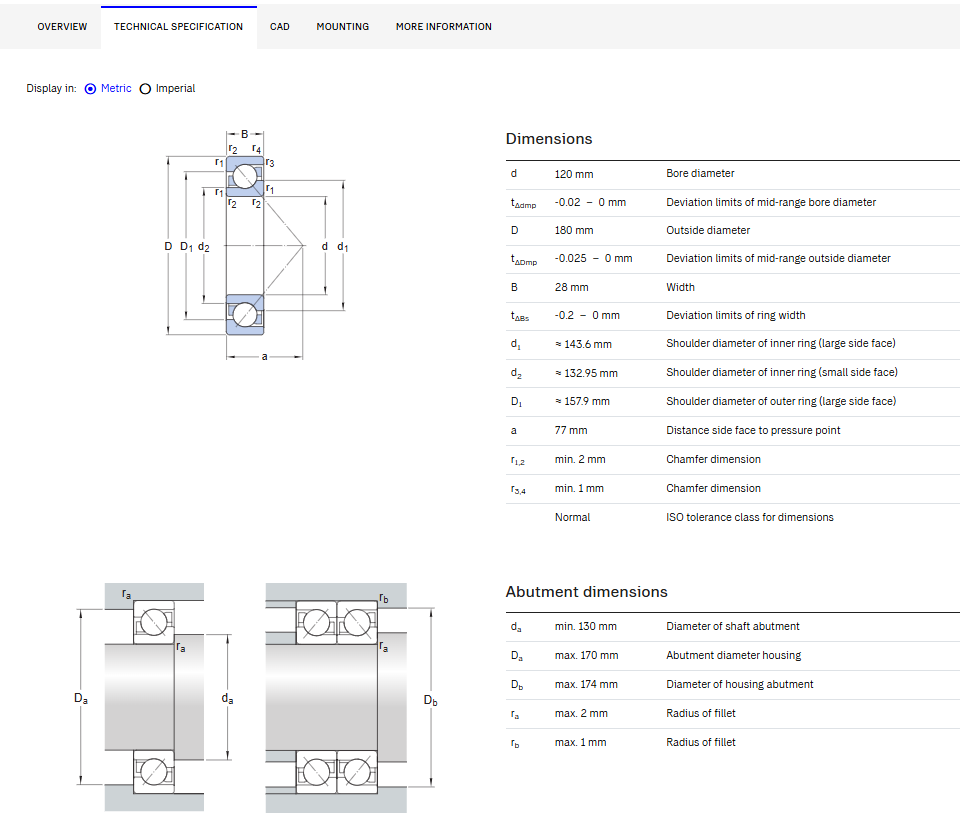
Task: Click the min. 1 mm chamfer value
Action: [579, 489]
